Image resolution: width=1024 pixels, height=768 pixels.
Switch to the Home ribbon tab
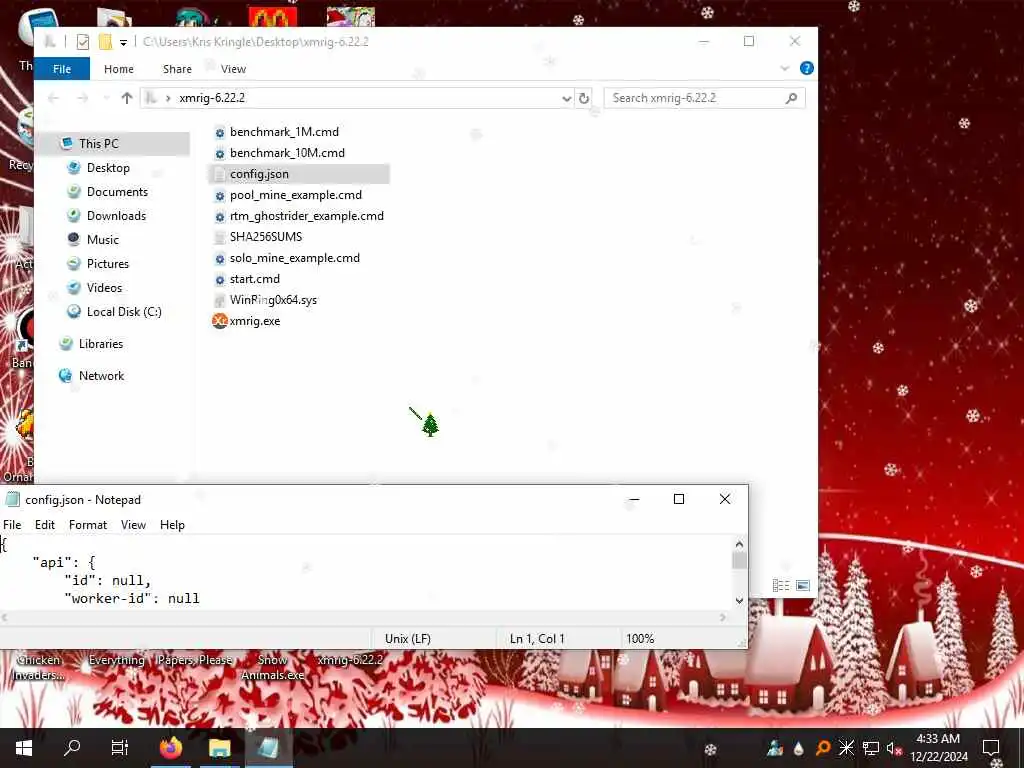click(x=119, y=69)
